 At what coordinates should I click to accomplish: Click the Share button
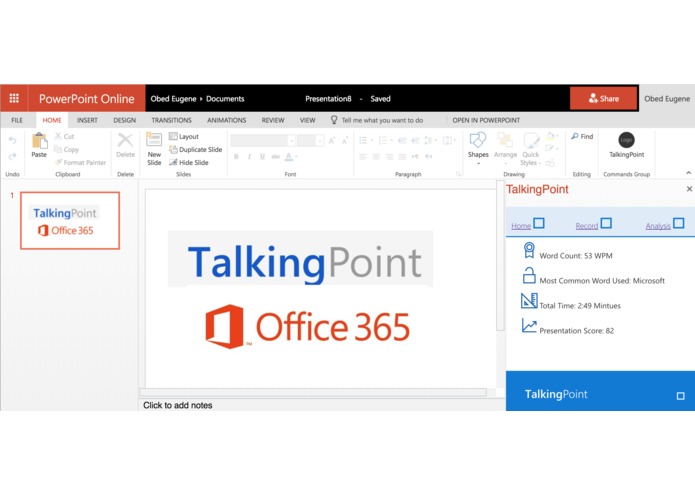[x=603, y=98]
